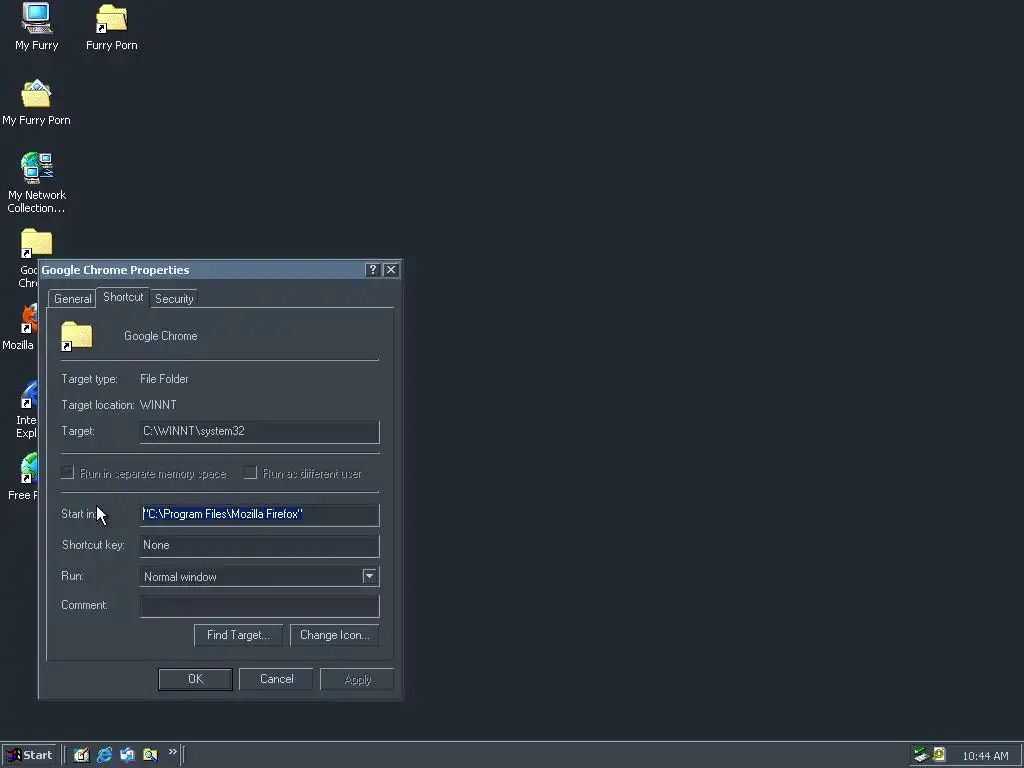Close the Google Chrome Properties dialog
The width and height of the screenshot is (1024, 768).
pyautogui.click(x=391, y=270)
